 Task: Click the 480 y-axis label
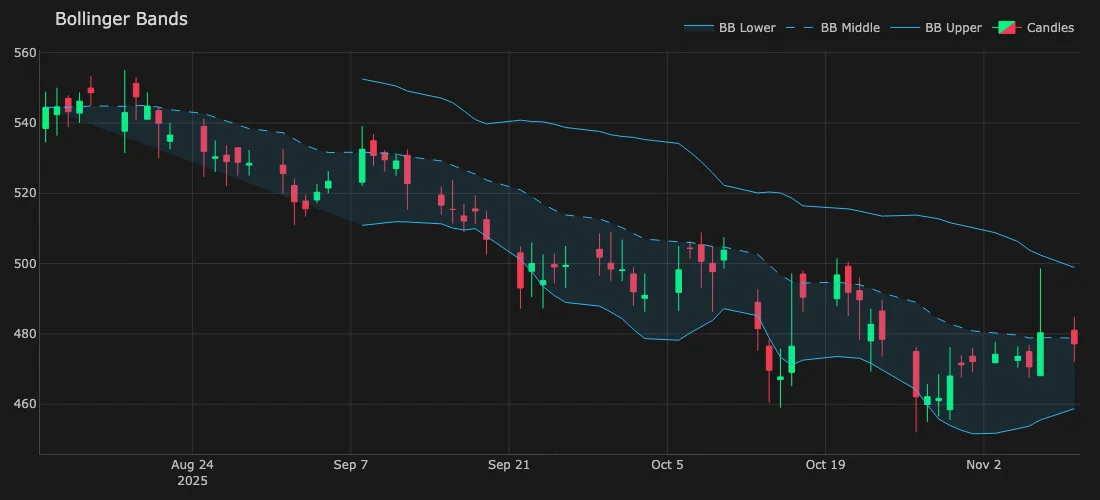[x=25, y=334]
